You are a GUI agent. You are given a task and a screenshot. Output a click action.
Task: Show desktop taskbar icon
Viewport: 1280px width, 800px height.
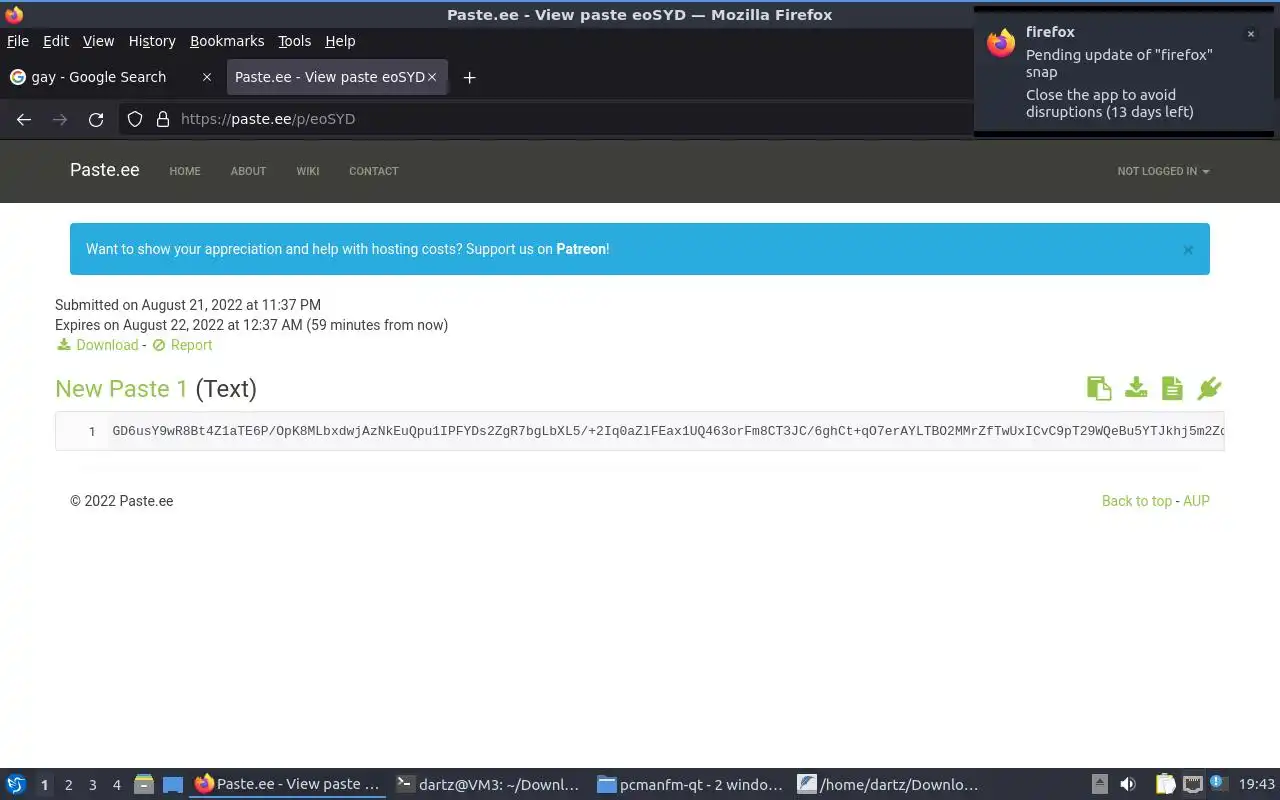point(173,785)
